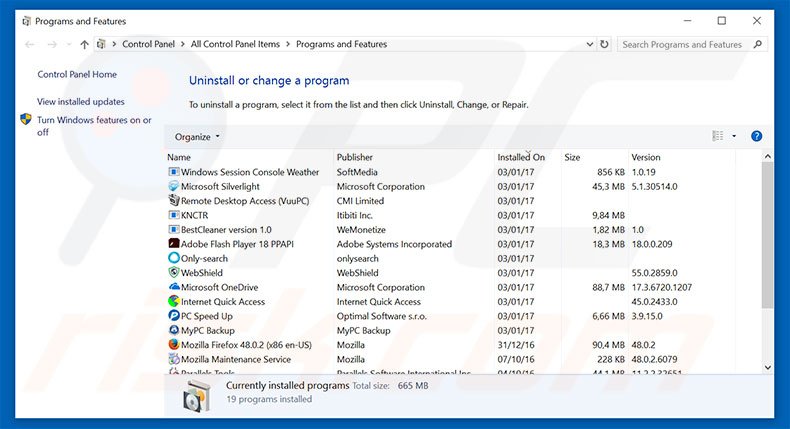This screenshot has width=790, height=429.
Task: Click the vertical scrollbar of program list
Action: click(x=767, y=240)
